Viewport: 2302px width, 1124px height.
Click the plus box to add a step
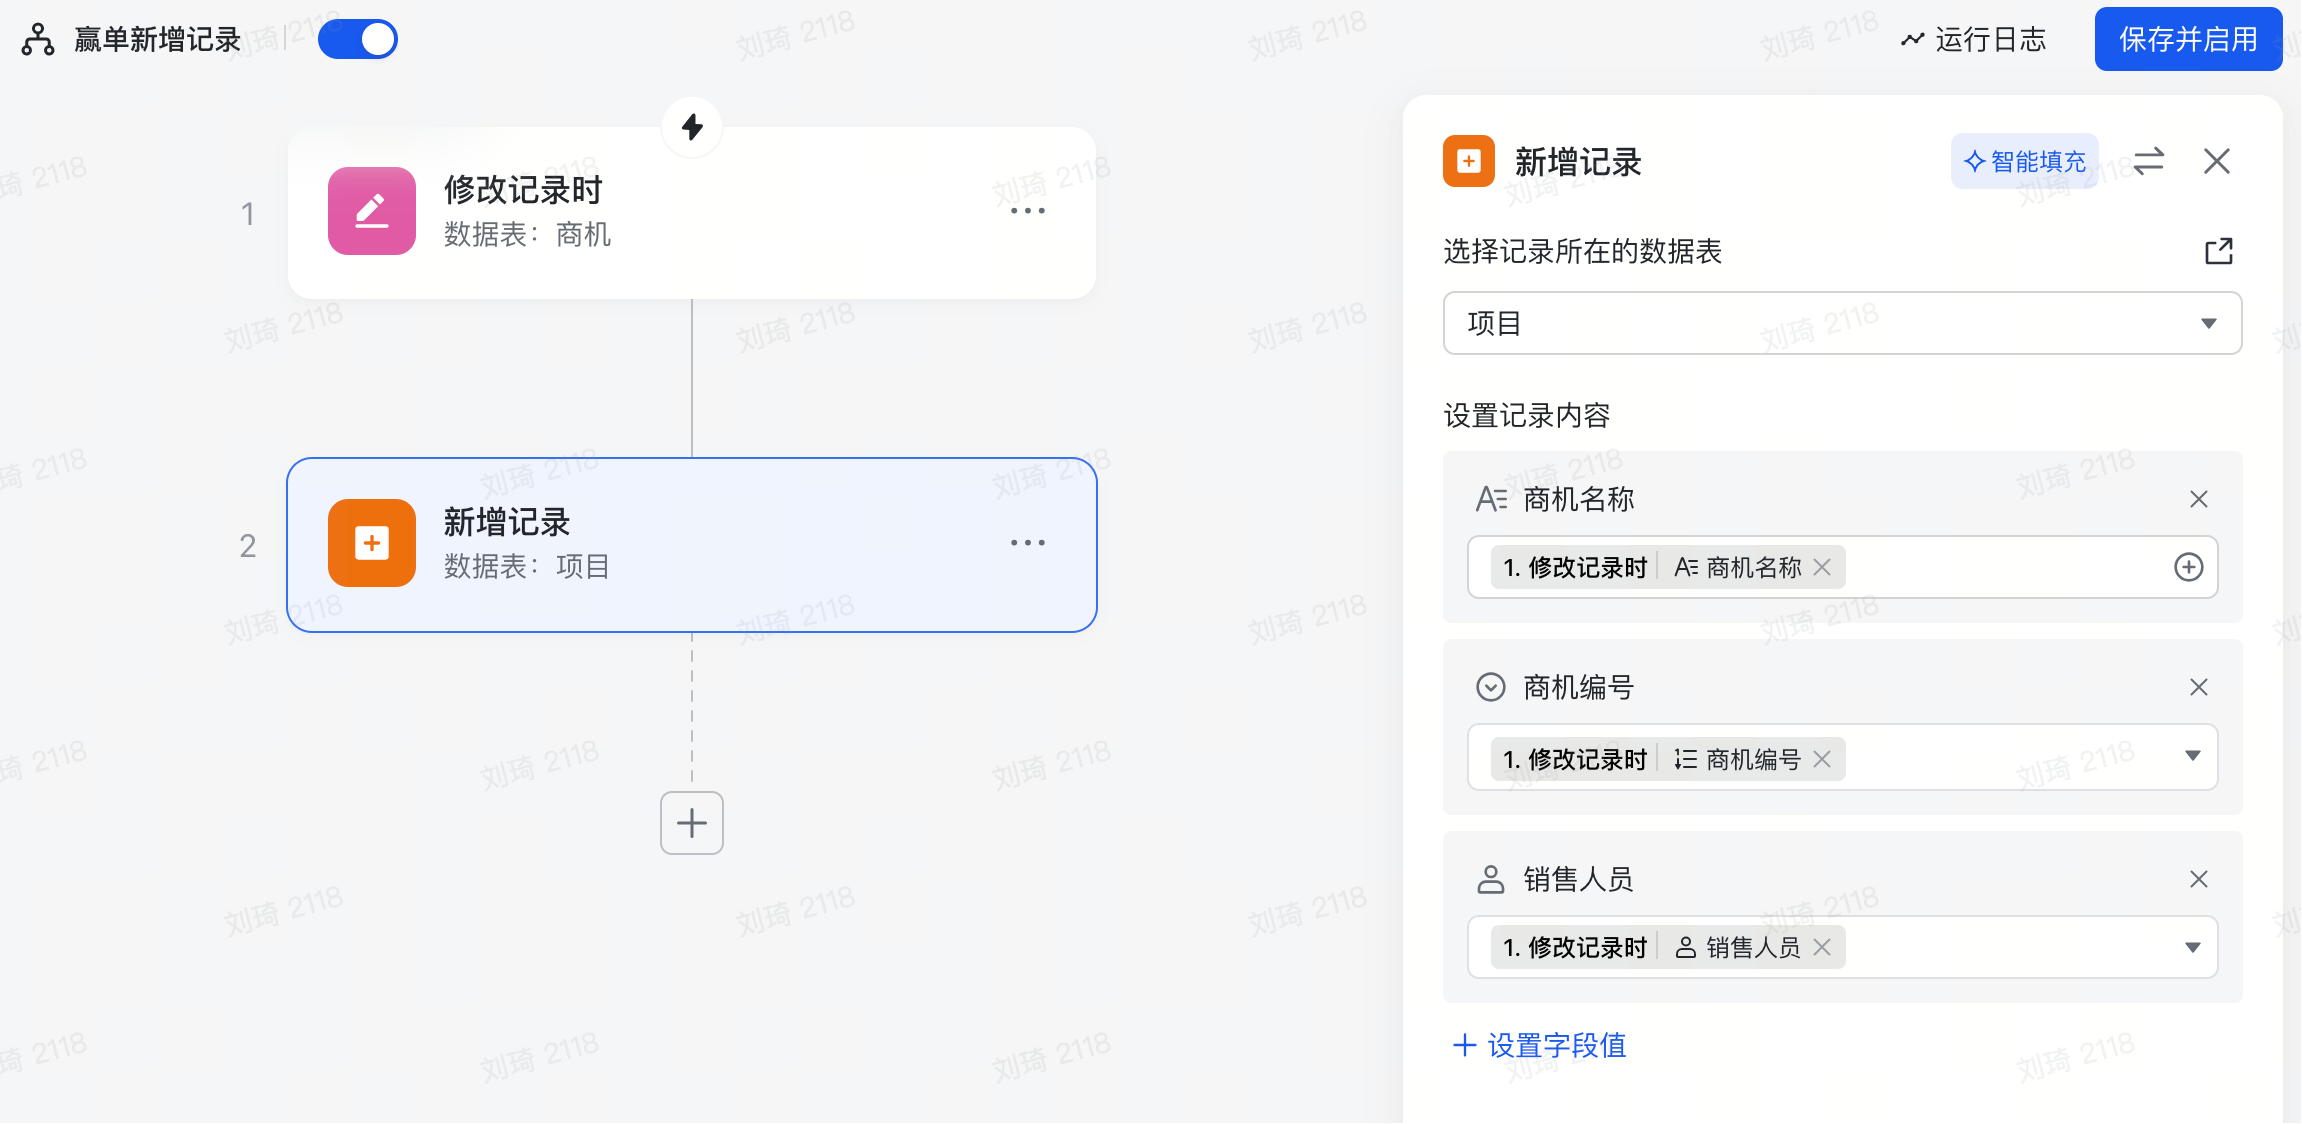[x=692, y=823]
